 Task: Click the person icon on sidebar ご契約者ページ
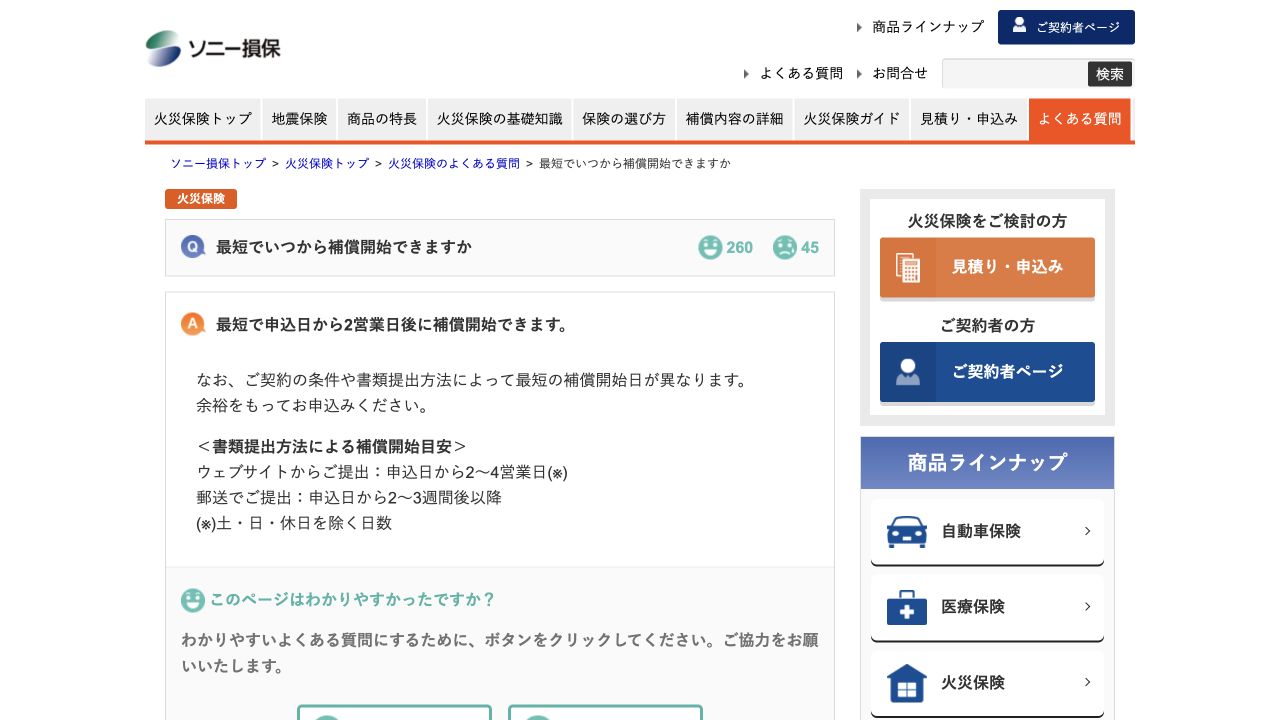[908, 372]
